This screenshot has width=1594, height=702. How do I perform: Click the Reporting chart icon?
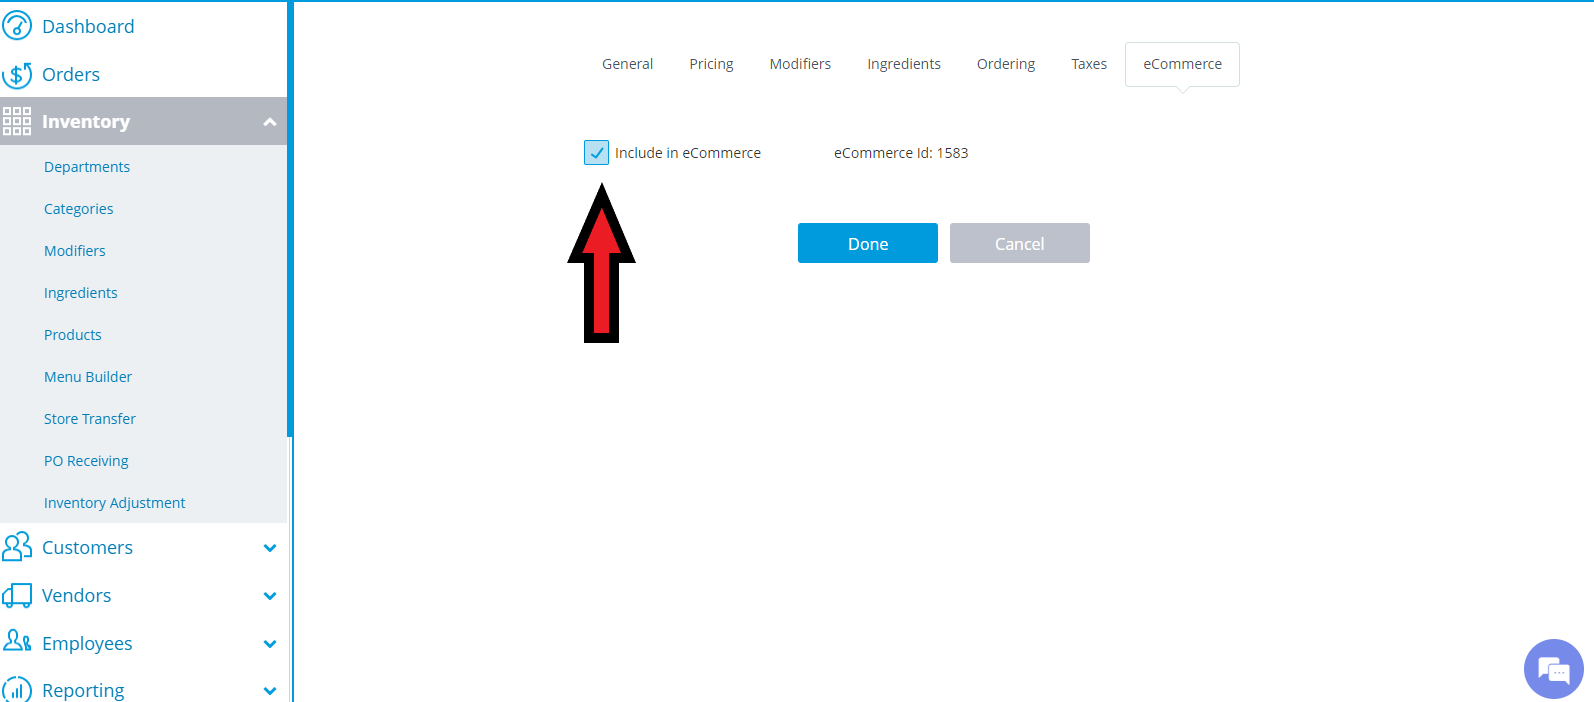pyautogui.click(x=17, y=689)
